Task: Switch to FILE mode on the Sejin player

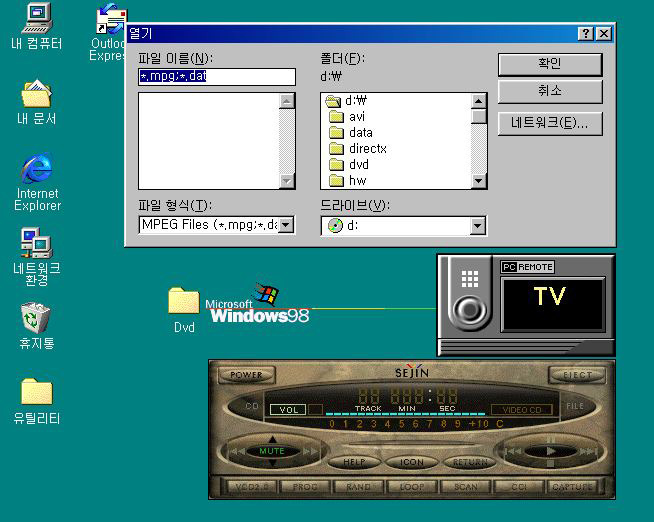Action: coord(574,406)
